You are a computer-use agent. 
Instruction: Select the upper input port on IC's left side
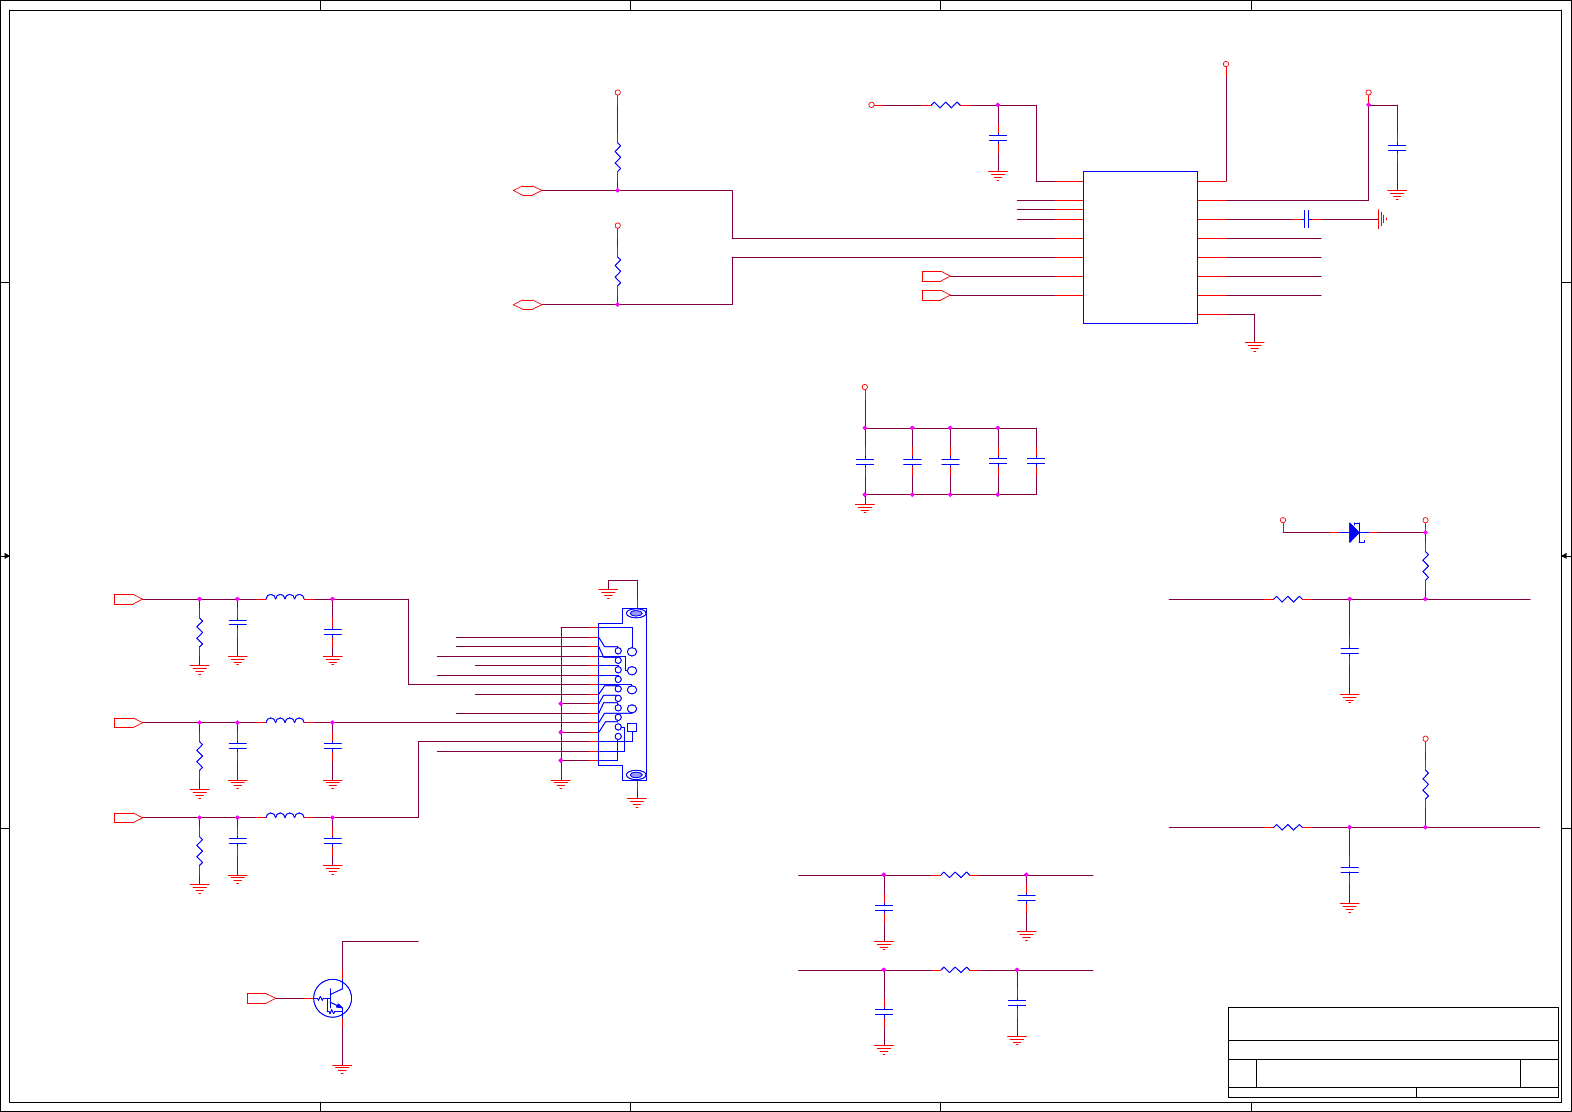pos(936,276)
